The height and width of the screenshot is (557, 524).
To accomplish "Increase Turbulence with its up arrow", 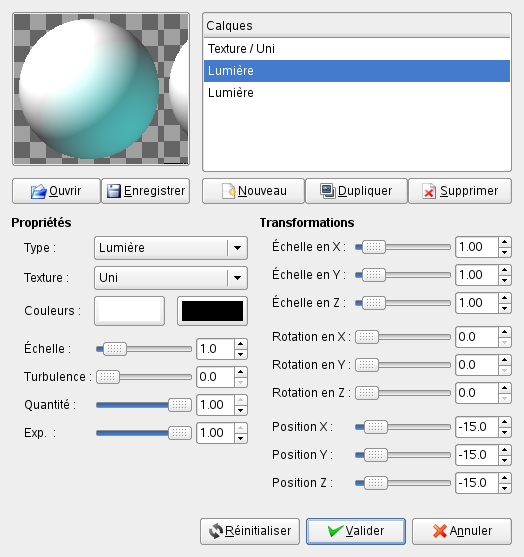I will [x=241, y=372].
